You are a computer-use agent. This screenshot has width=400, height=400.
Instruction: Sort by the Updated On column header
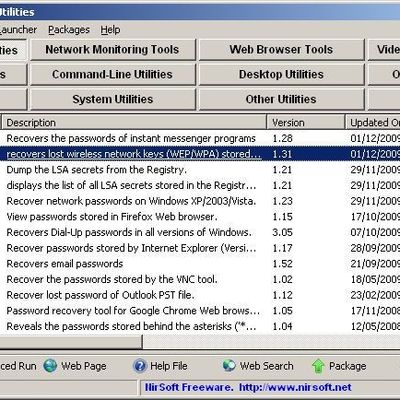[373, 122]
